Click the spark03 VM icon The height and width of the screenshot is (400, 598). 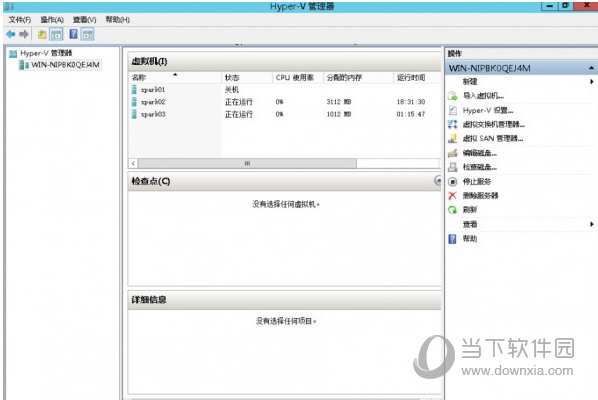[x=134, y=114]
